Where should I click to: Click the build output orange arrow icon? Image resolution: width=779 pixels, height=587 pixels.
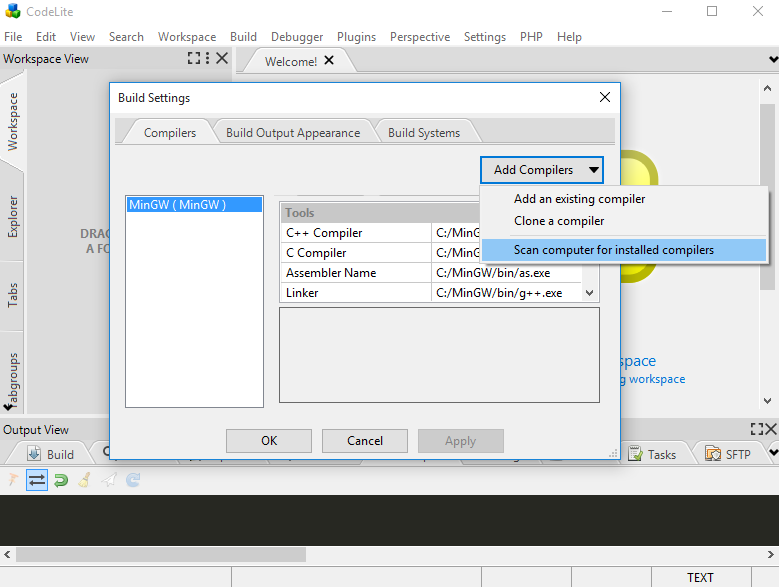[13, 480]
